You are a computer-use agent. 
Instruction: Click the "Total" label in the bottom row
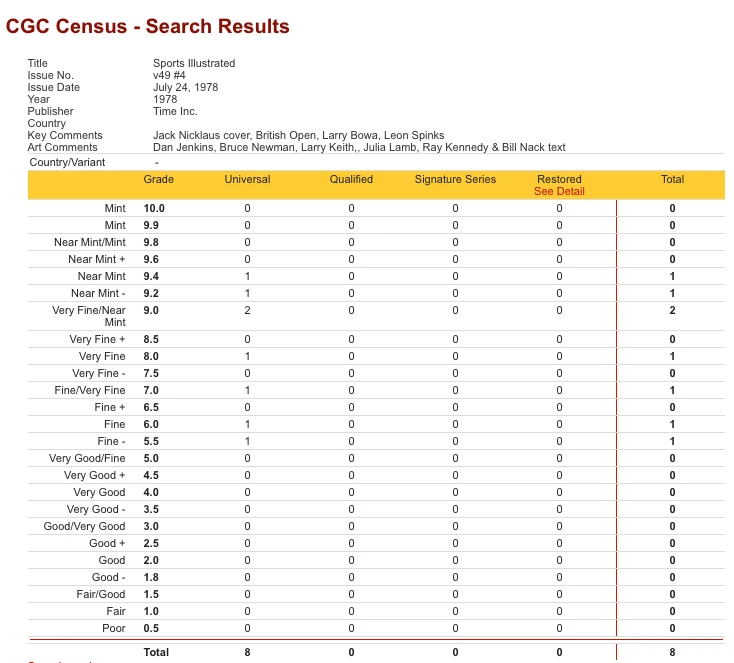(156, 652)
